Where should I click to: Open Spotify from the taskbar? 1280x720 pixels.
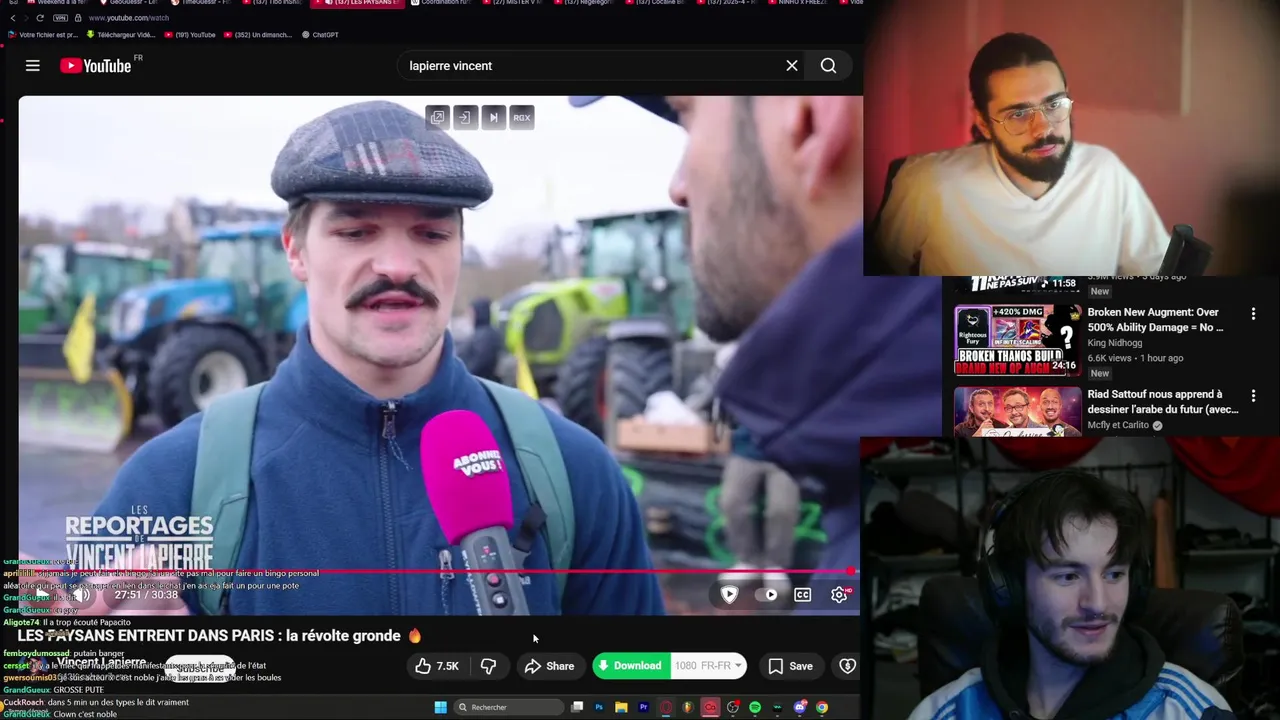(755, 707)
